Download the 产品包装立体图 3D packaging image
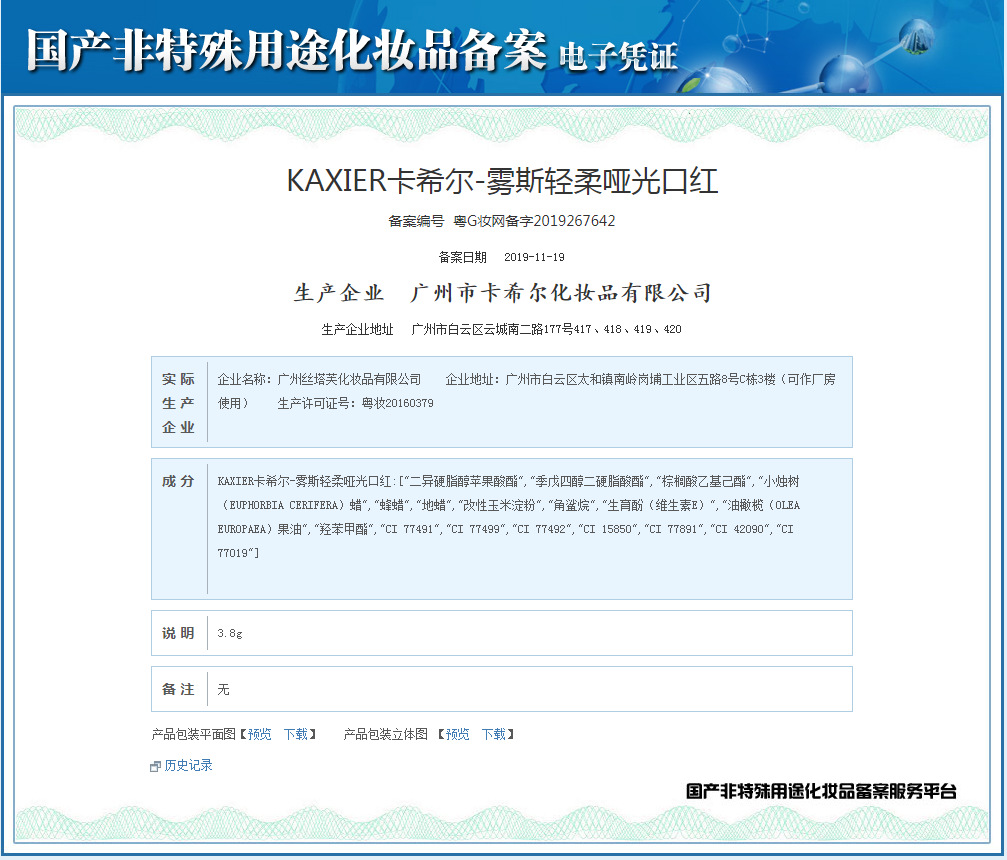Viewport: 1007px width, 860px height. pos(494,734)
